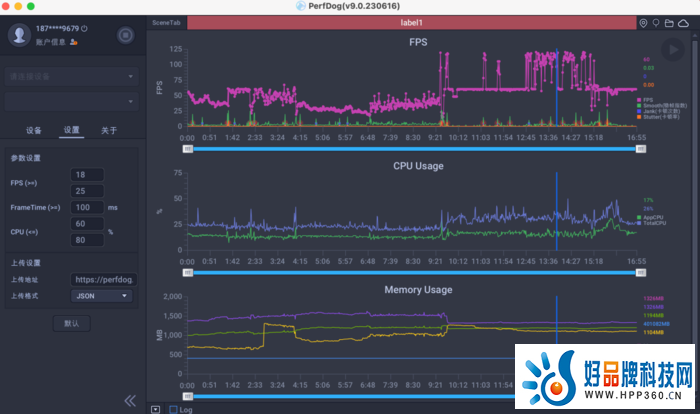Image resolution: width=700 pixels, height=414 pixels.
Task: Toggle the TotalCPU legend series
Action: pos(651,223)
